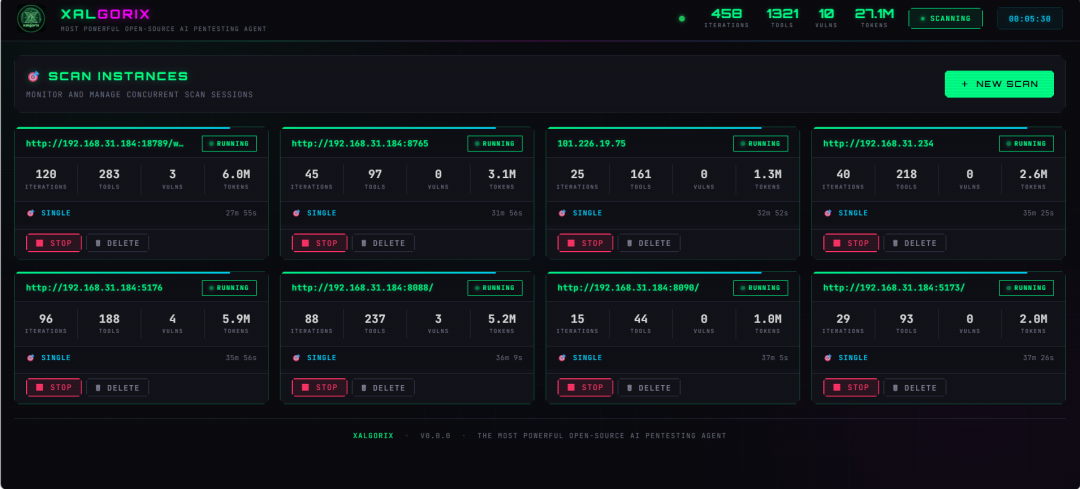The width and height of the screenshot is (1080, 489).
Task: Delete the 192.168.31.184:8090 scan instance
Action: [650, 388]
